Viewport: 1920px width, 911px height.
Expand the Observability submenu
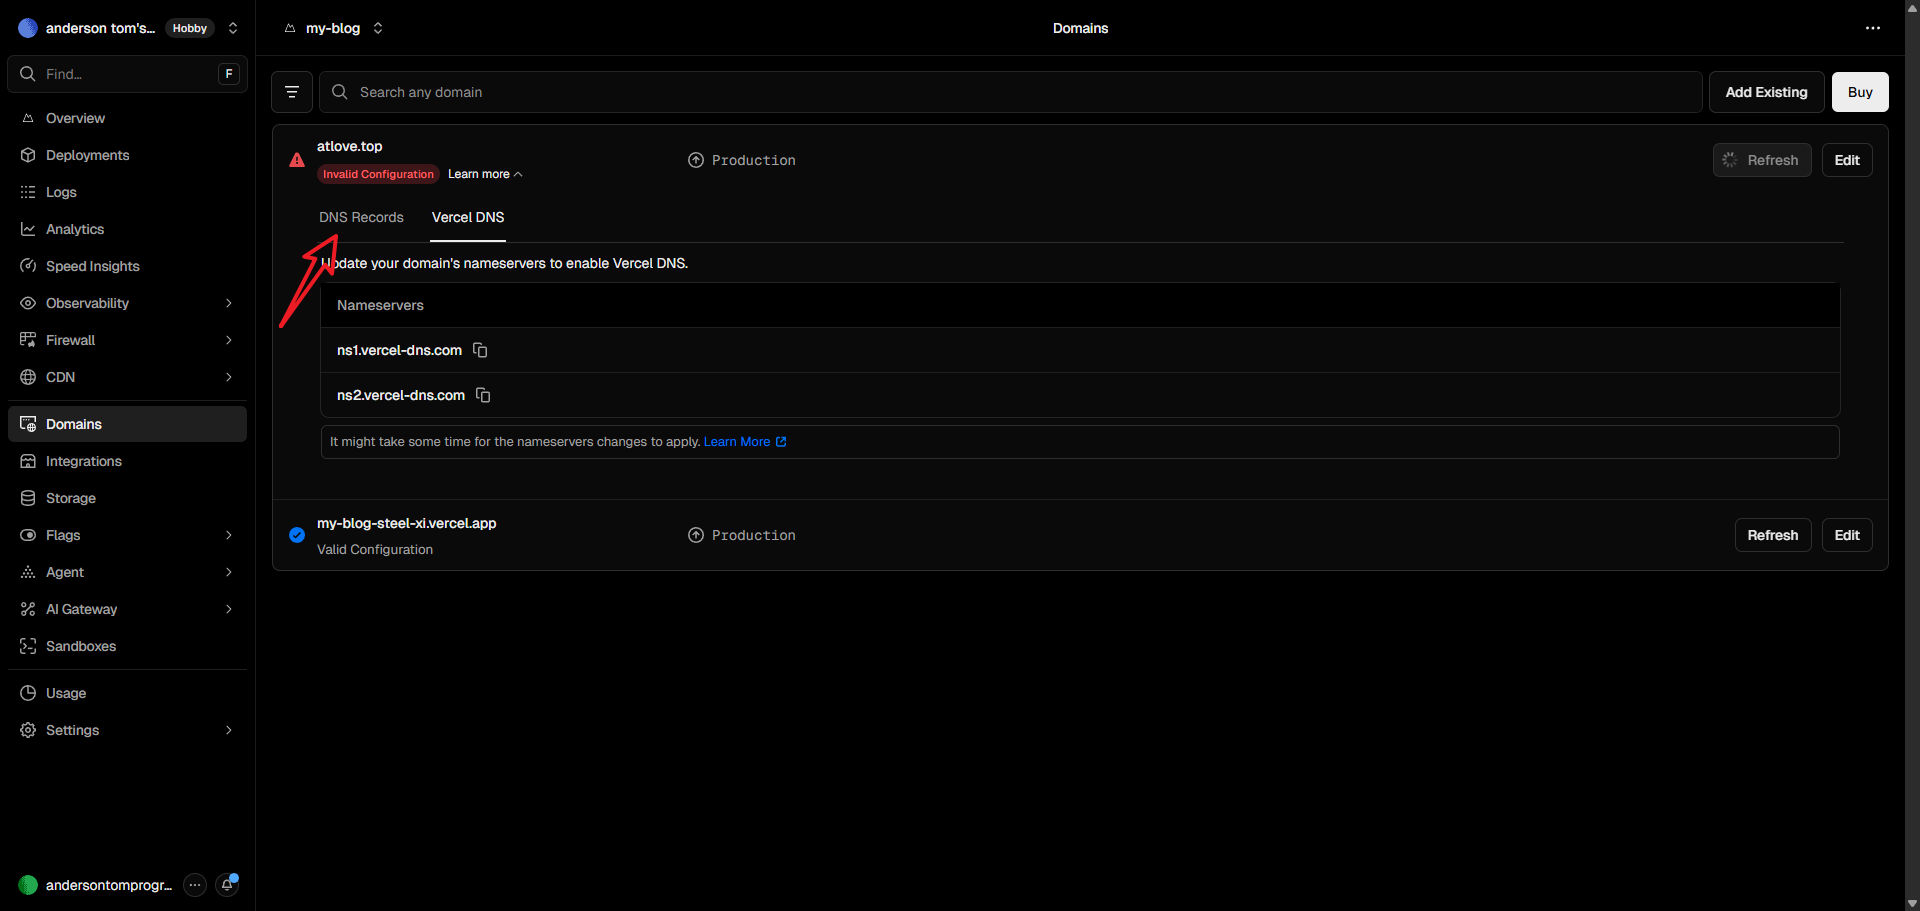click(x=229, y=303)
